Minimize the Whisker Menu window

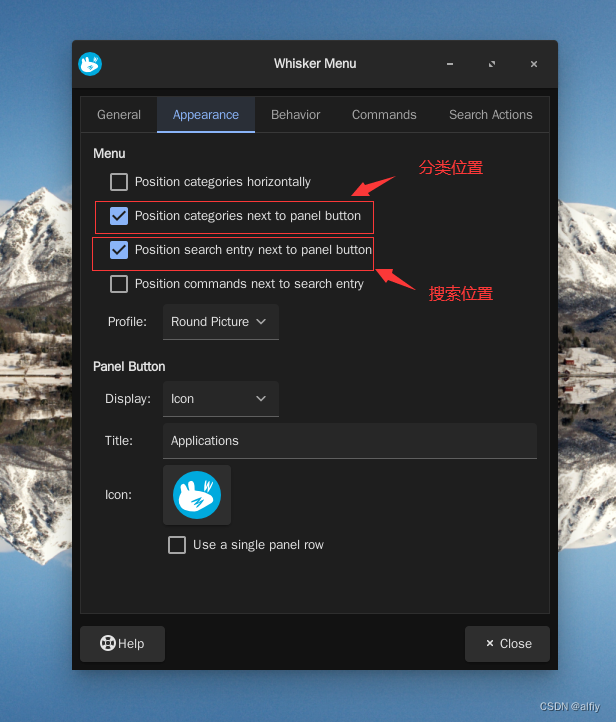click(x=450, y=64)
